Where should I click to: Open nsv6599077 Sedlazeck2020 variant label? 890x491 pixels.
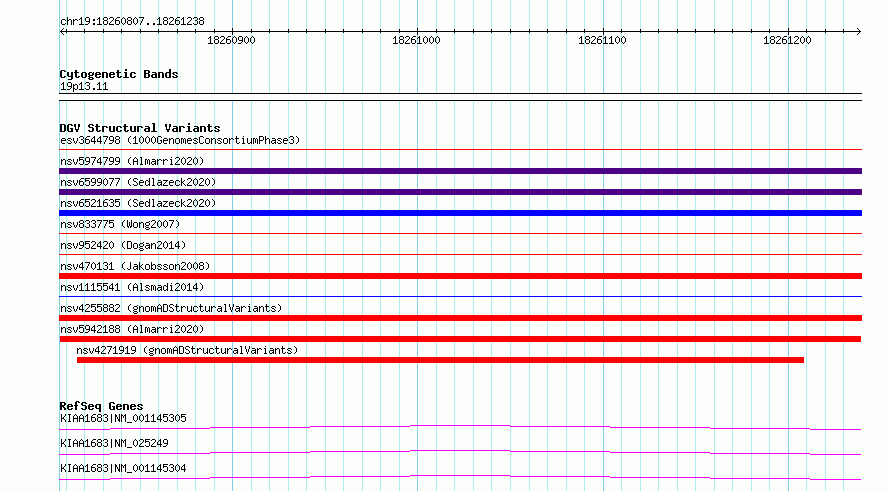coord(138,182)
